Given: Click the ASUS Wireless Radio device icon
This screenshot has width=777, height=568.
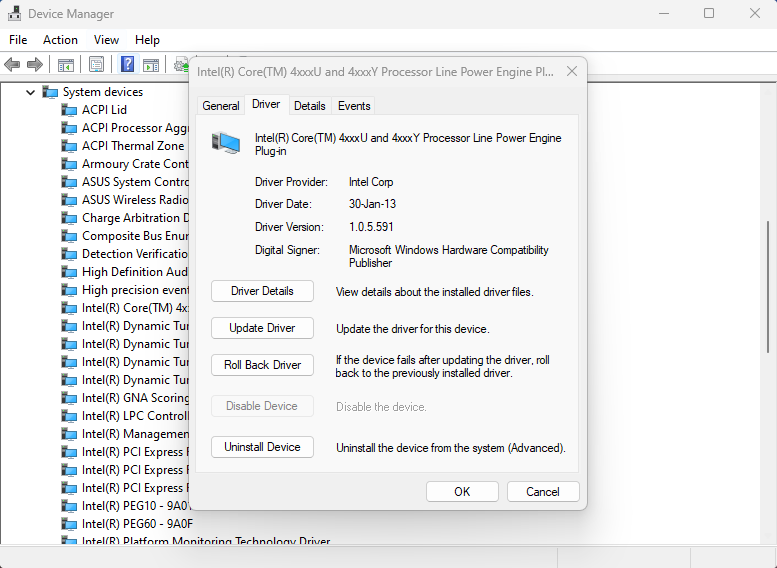Looking at the screenshot, I should (x=69, y=200).
